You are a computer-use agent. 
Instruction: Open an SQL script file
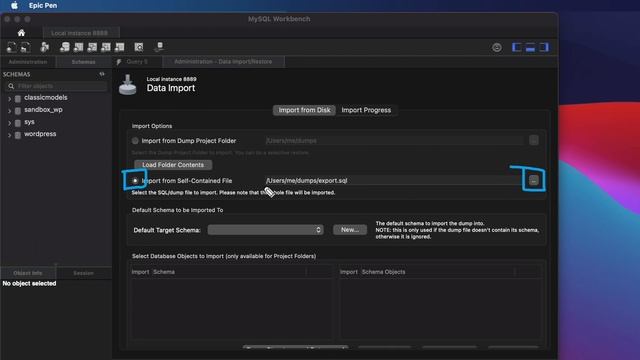coord(25,47)
